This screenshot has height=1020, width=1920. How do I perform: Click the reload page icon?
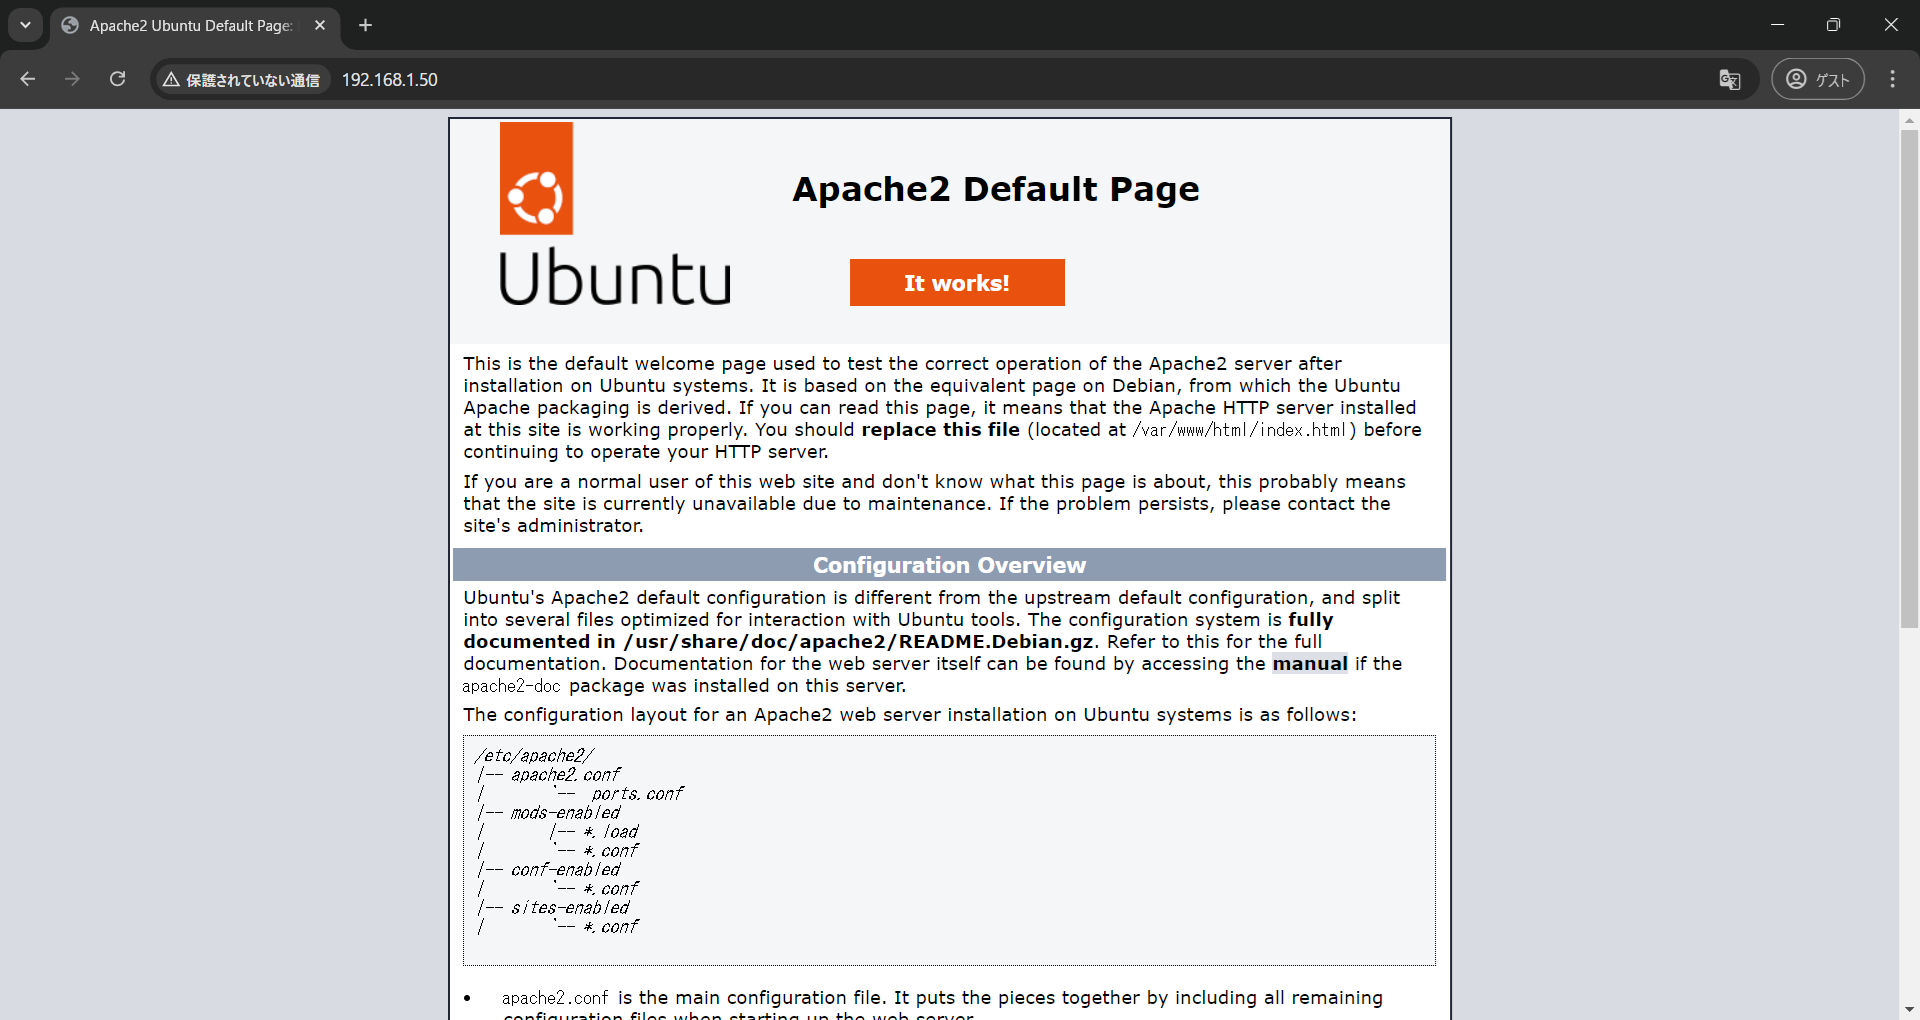coord(117,79)
